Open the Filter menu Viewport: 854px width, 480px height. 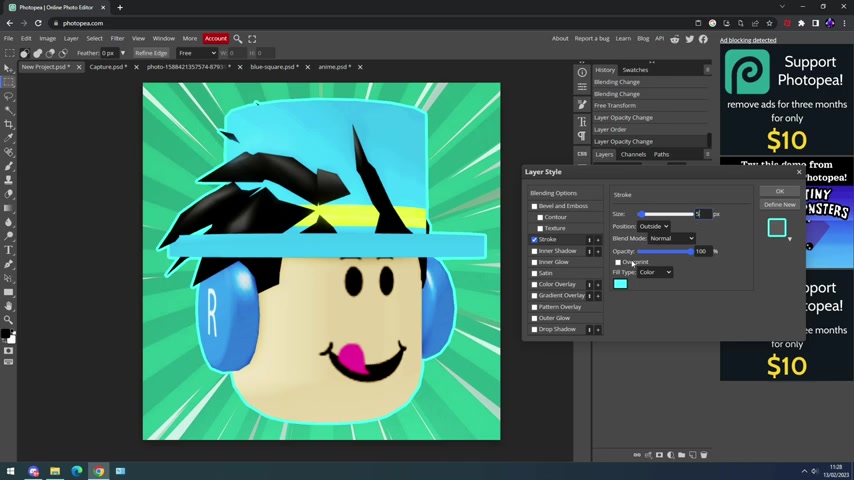point(117,39)
